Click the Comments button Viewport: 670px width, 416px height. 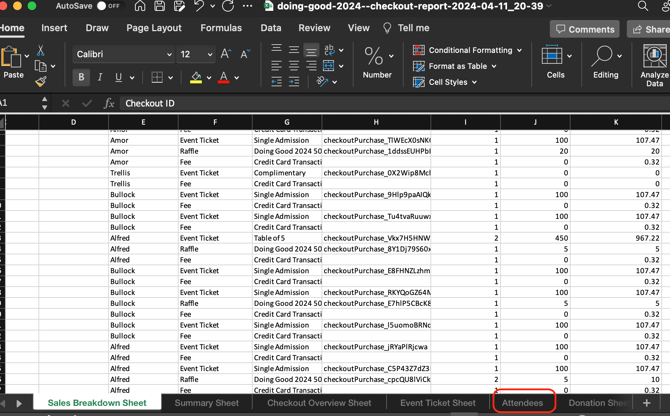tap(586, 29)
